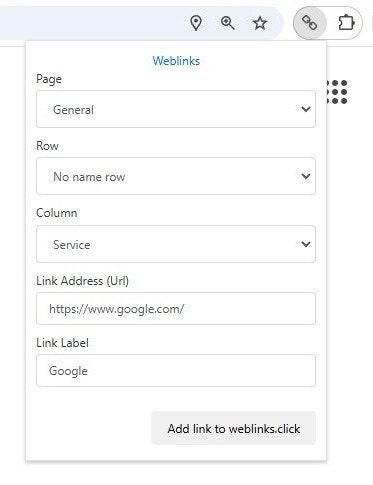
Task: Click the chevron arrow of the Page selector
Action: (306, 109)
